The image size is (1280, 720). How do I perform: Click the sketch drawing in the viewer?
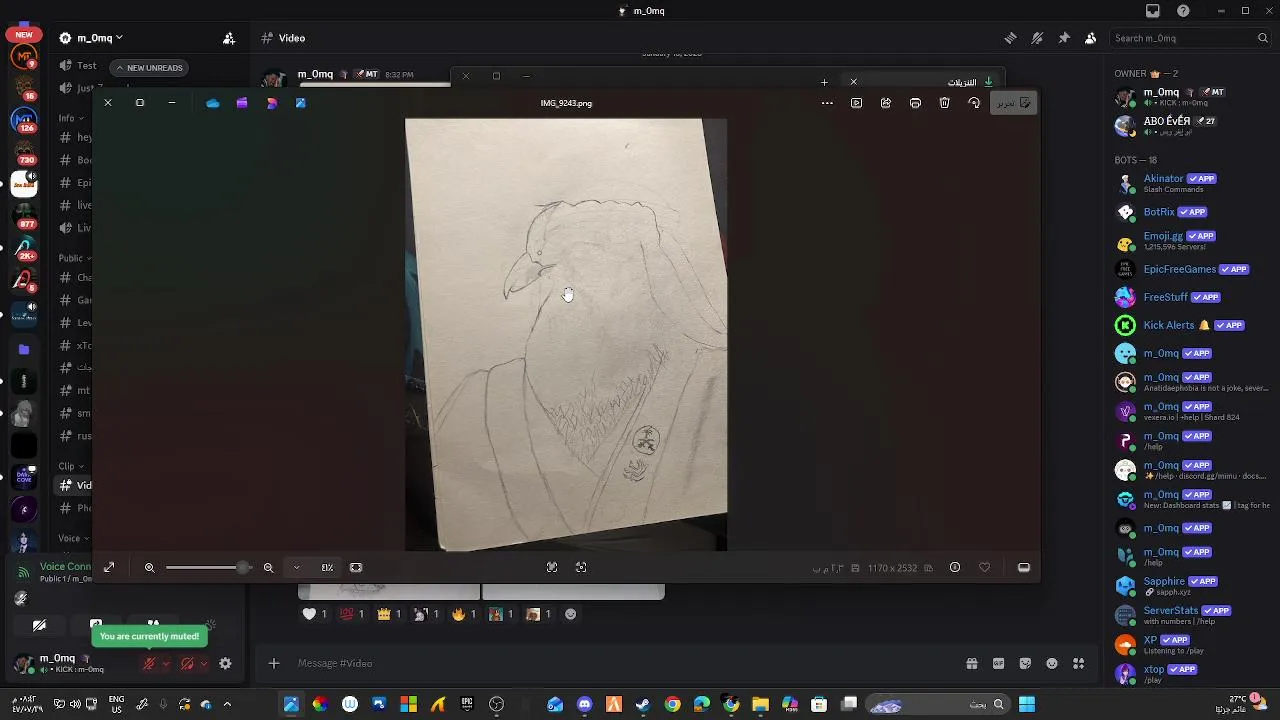point(566,334)
